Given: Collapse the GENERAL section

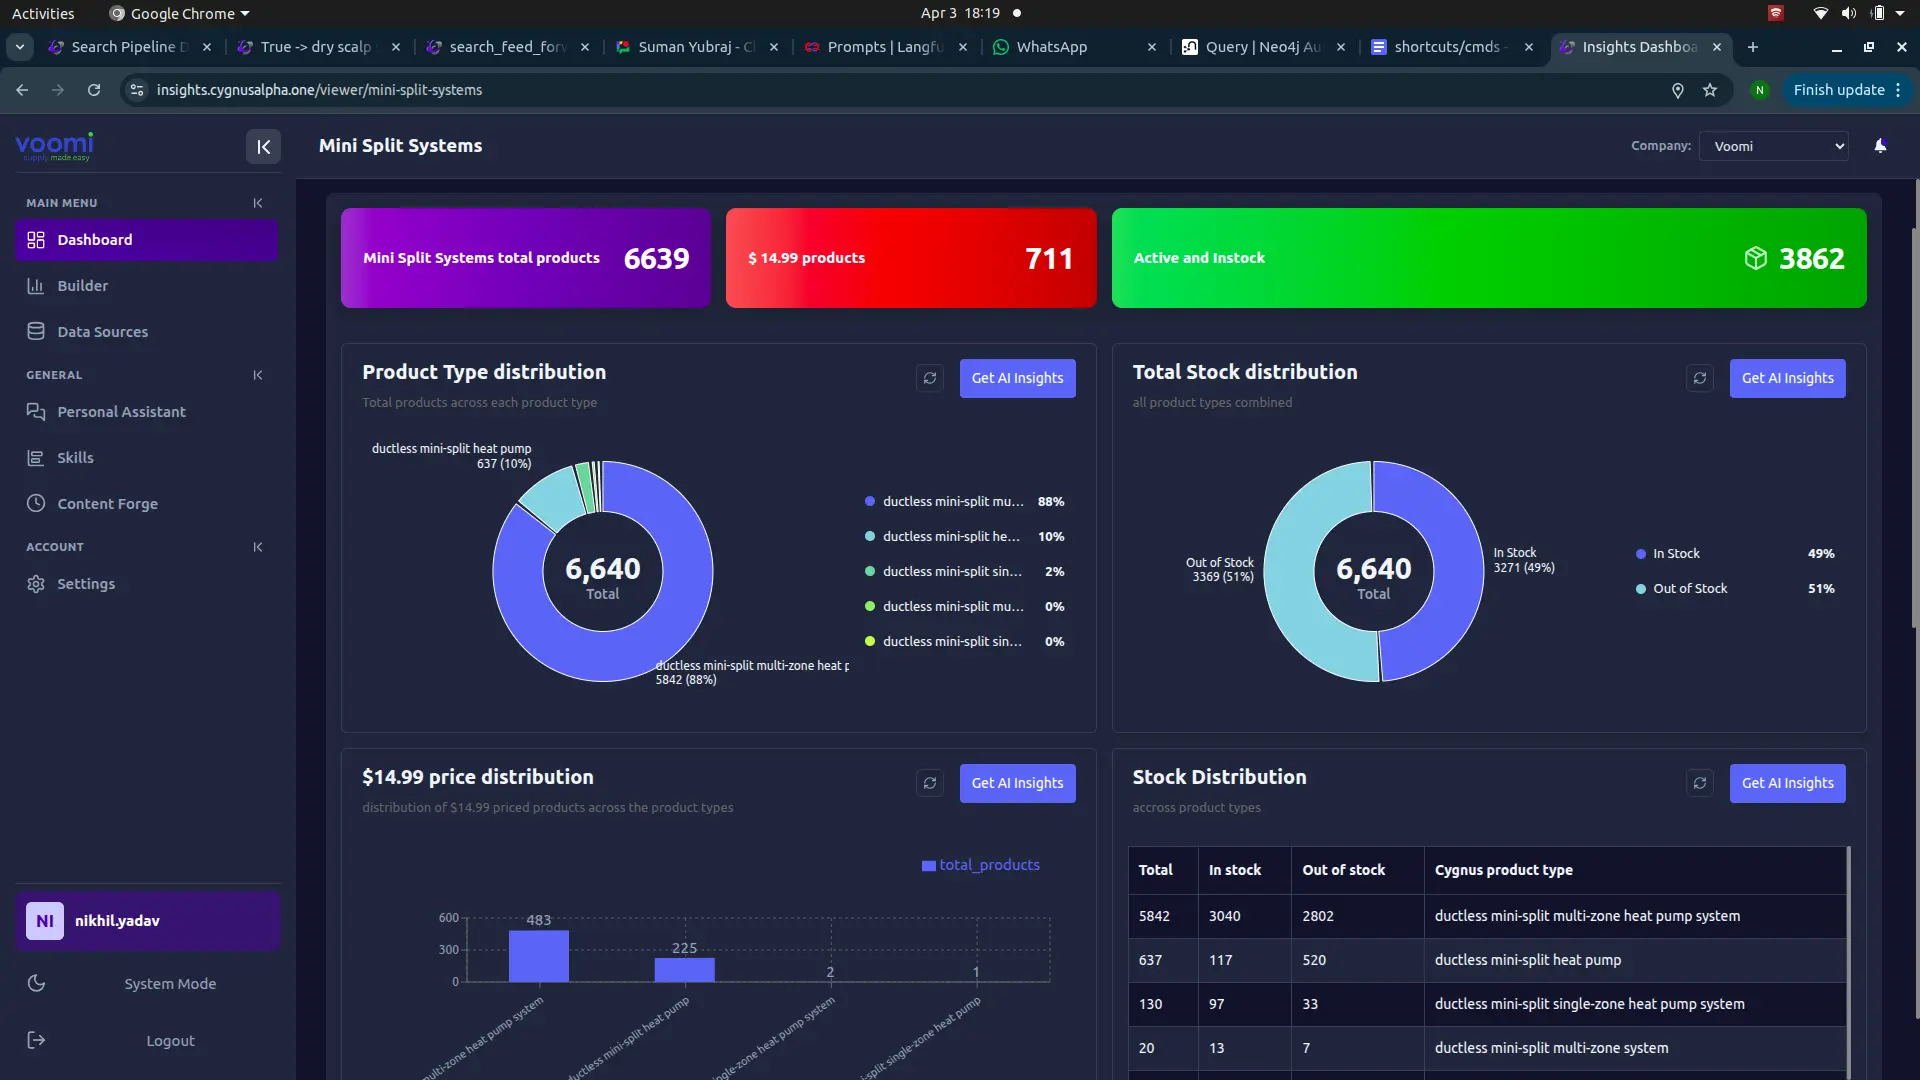Looking at the screenshot, I should pos(258,375).
